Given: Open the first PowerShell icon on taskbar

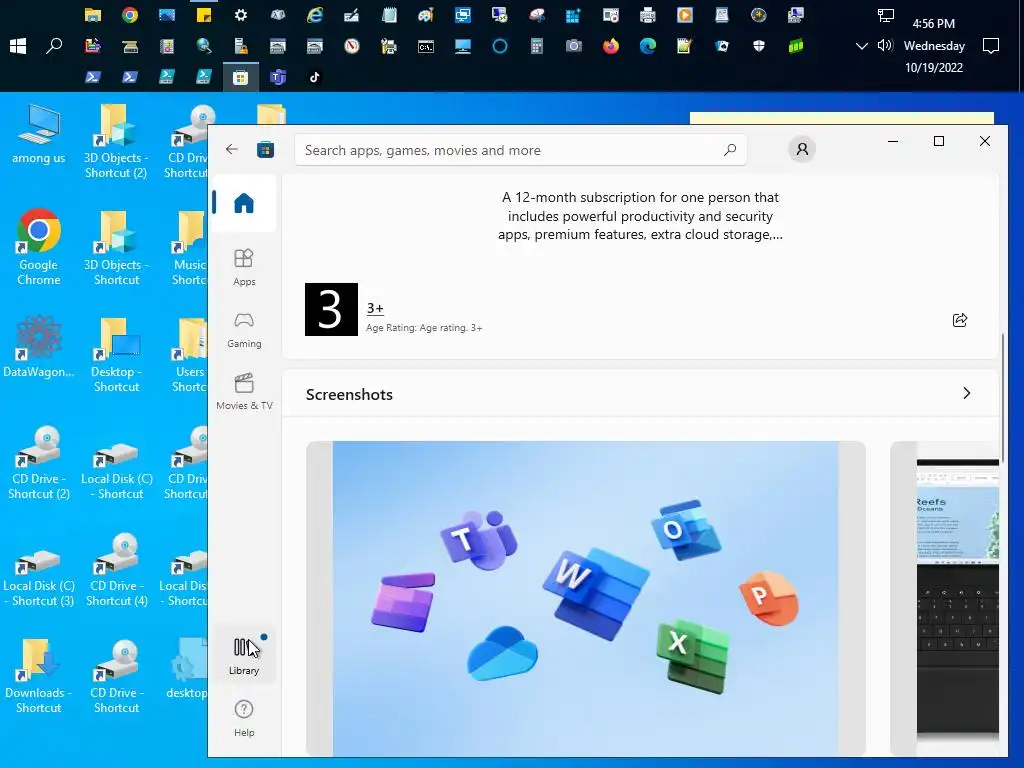Looking at the screenshot, I should [x=93, y=77].
